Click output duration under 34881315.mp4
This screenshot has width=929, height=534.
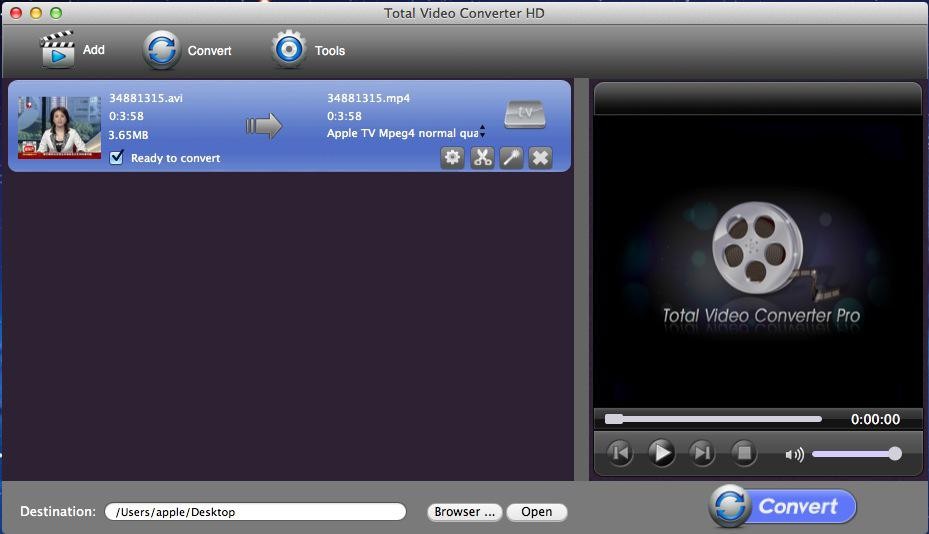click(344, 116)
